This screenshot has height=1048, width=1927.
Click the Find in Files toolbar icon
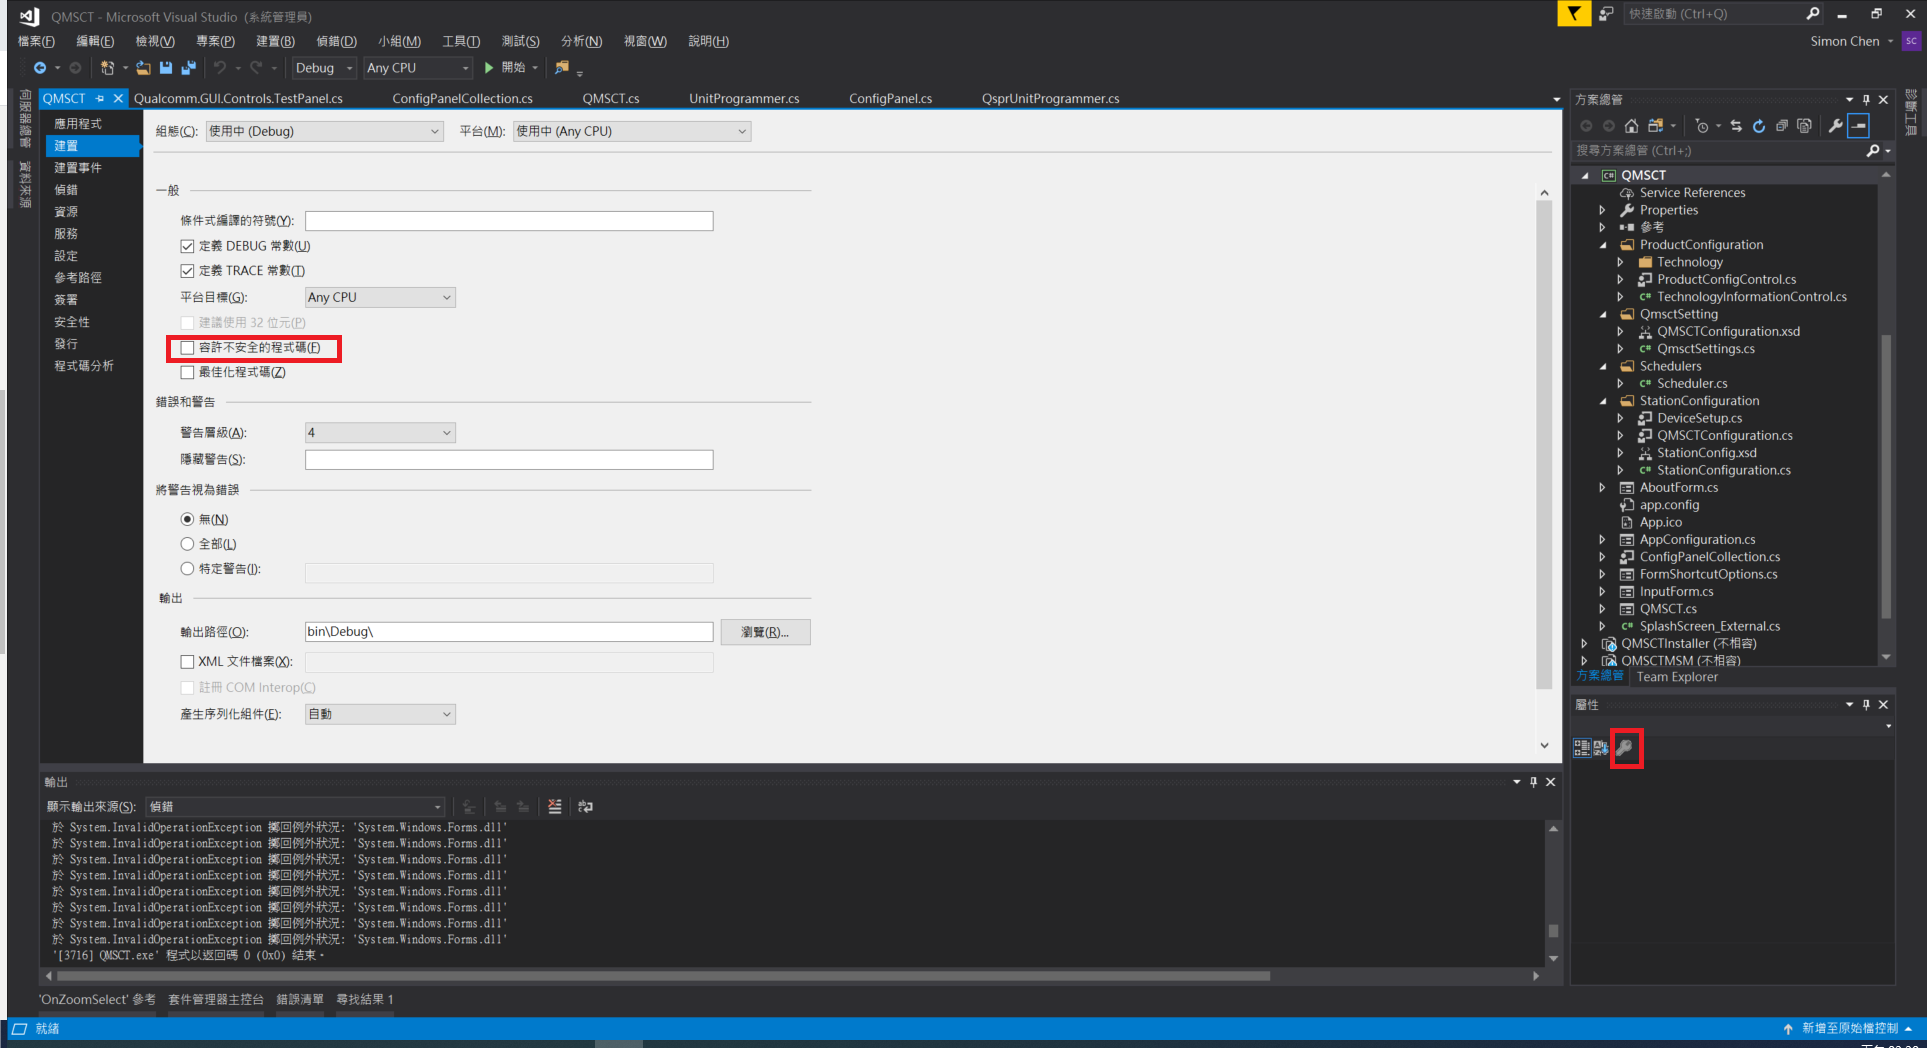click(x=562, y=68)
